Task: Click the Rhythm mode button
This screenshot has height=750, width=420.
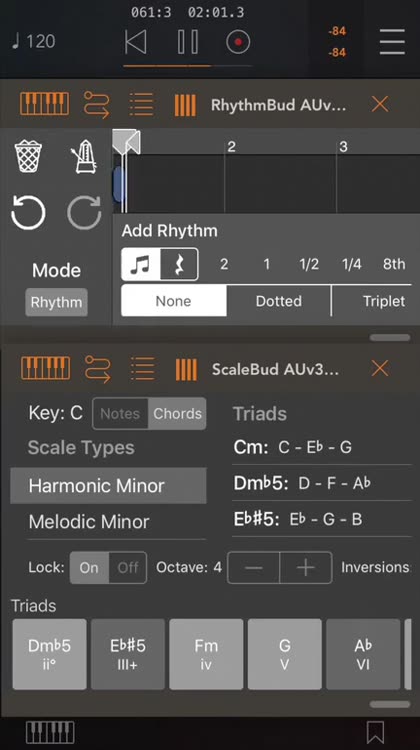Action: pos(56,302)
